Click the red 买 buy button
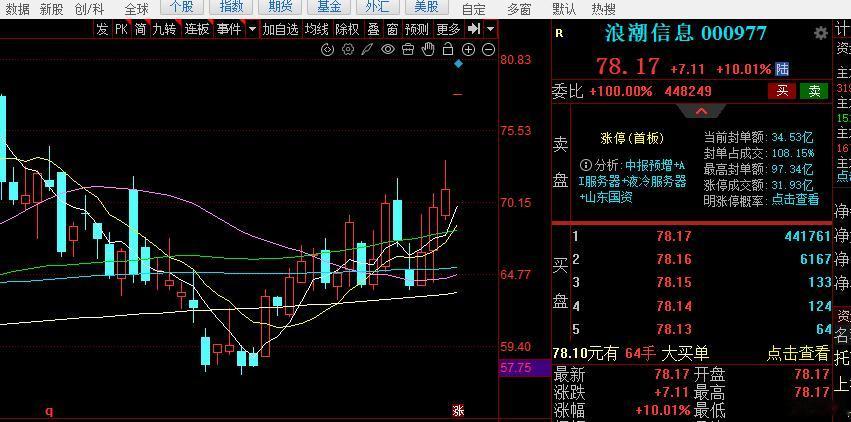Viewport: 851px width, 422px height. [782, 91]
